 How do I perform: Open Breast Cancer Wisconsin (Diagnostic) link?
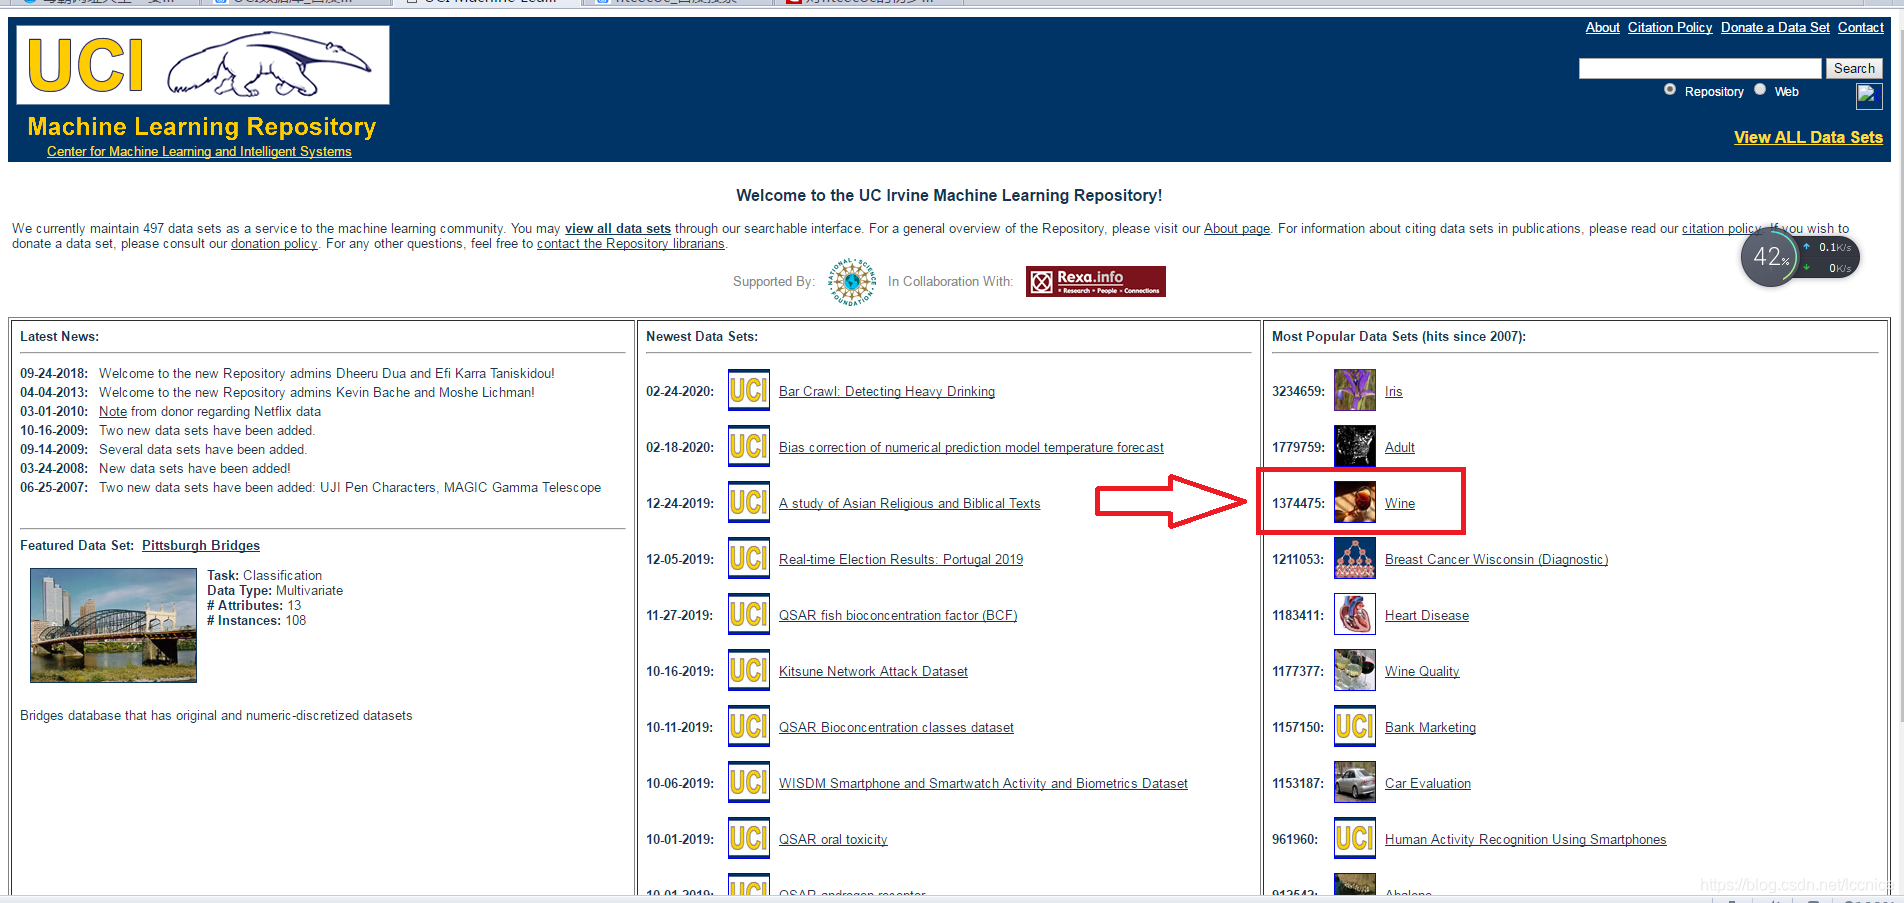[1496, 560]
